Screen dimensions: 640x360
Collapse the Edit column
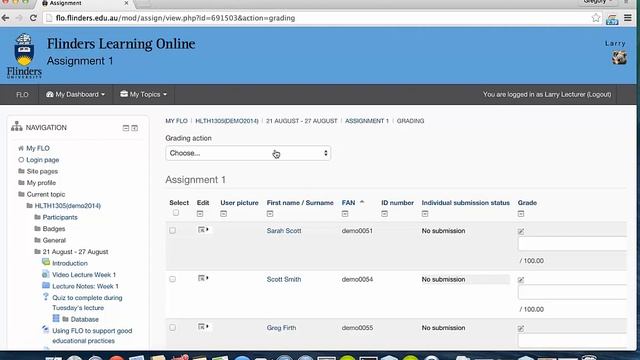200,214
